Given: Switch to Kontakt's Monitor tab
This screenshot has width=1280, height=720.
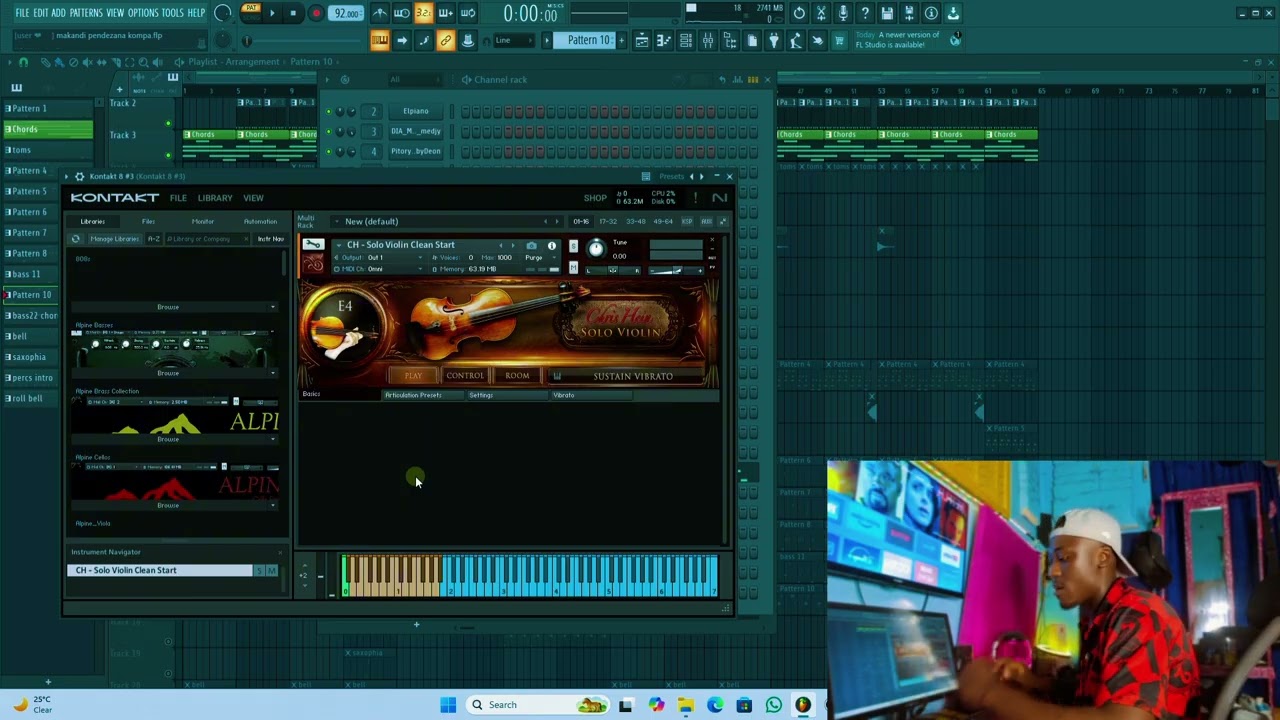Looking at the screenshot, I should pyautogui.click(x=203, y=222).
